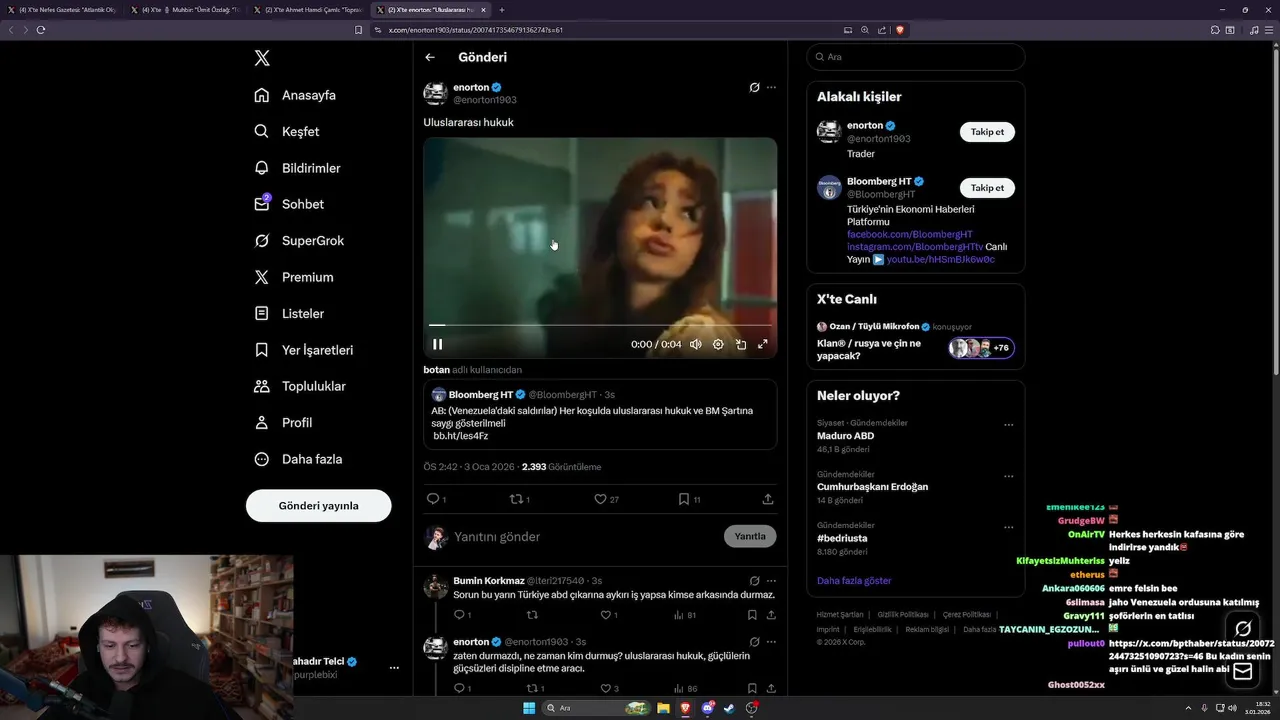The image size is (1280, 720).
Task: Click Gönderi yayınla button
Action: [318, 505]
